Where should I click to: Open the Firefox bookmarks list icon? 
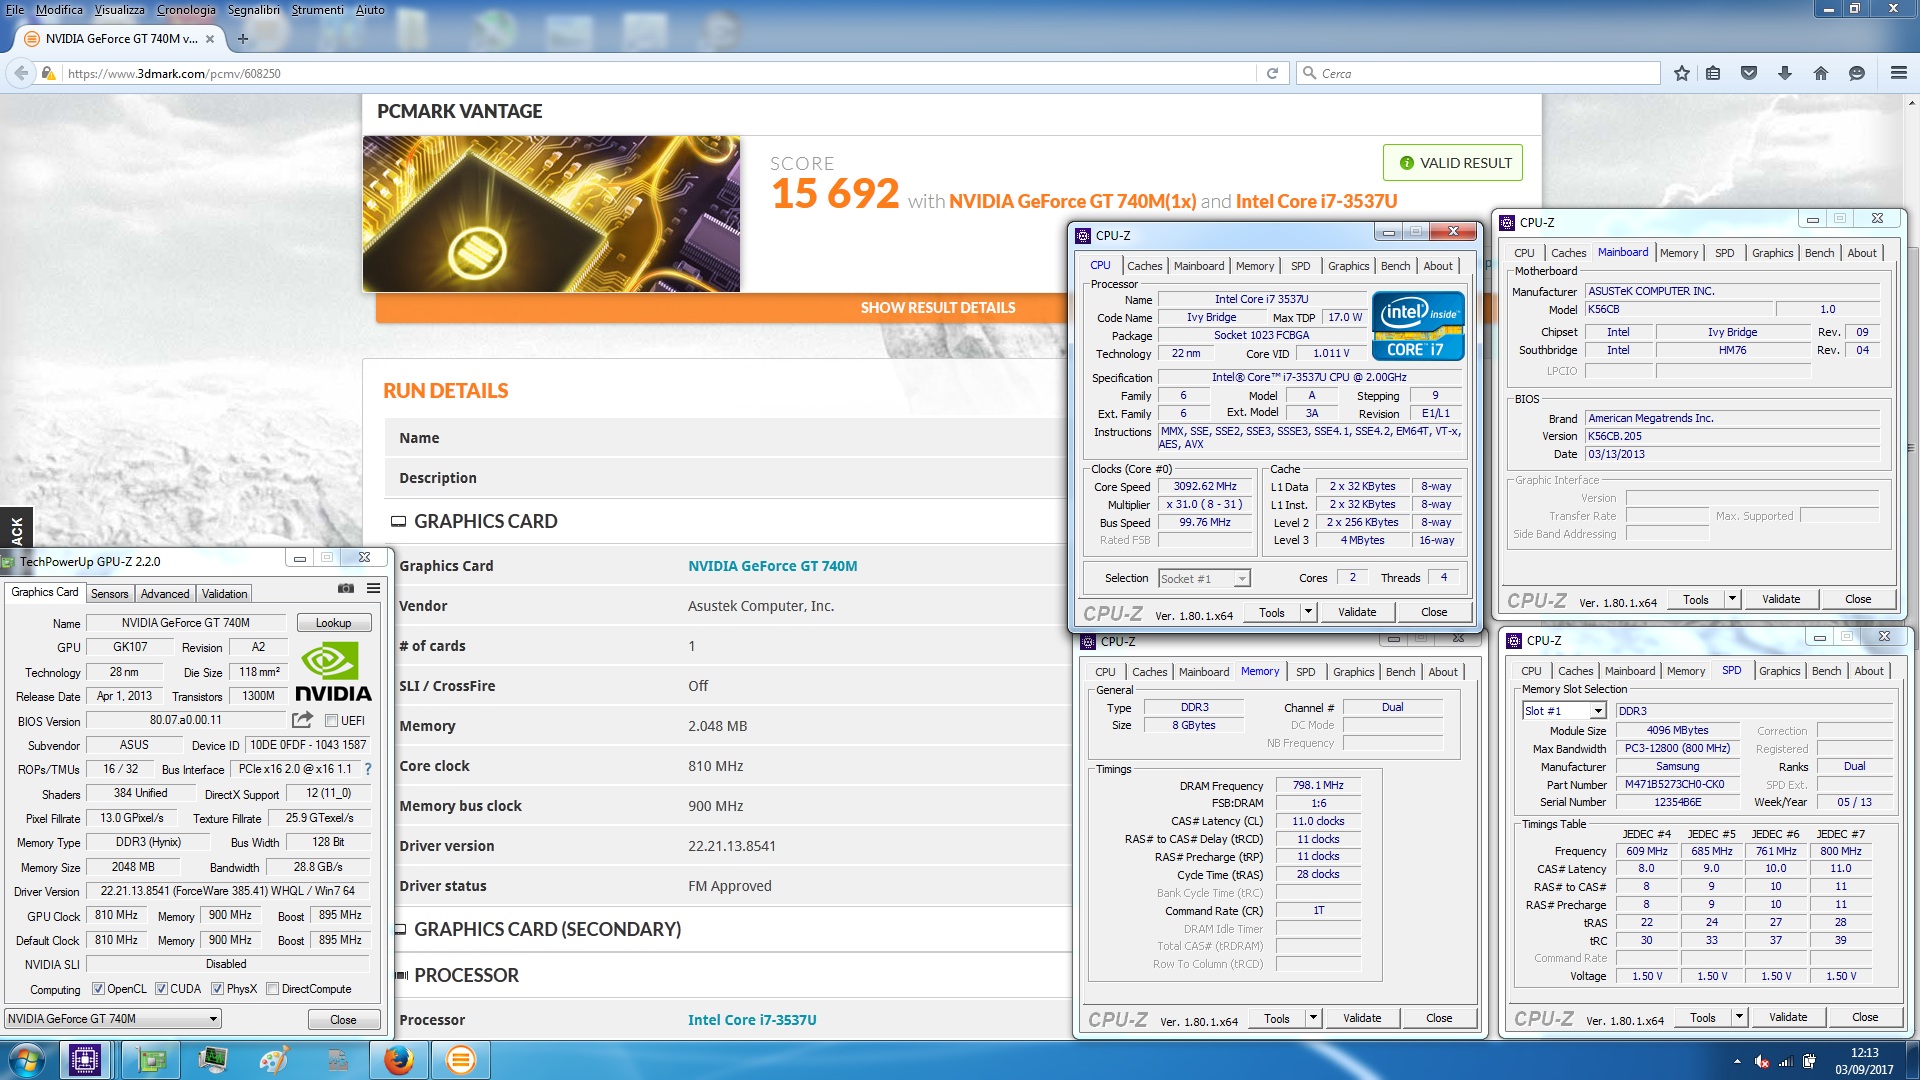tap(1713, 73)
